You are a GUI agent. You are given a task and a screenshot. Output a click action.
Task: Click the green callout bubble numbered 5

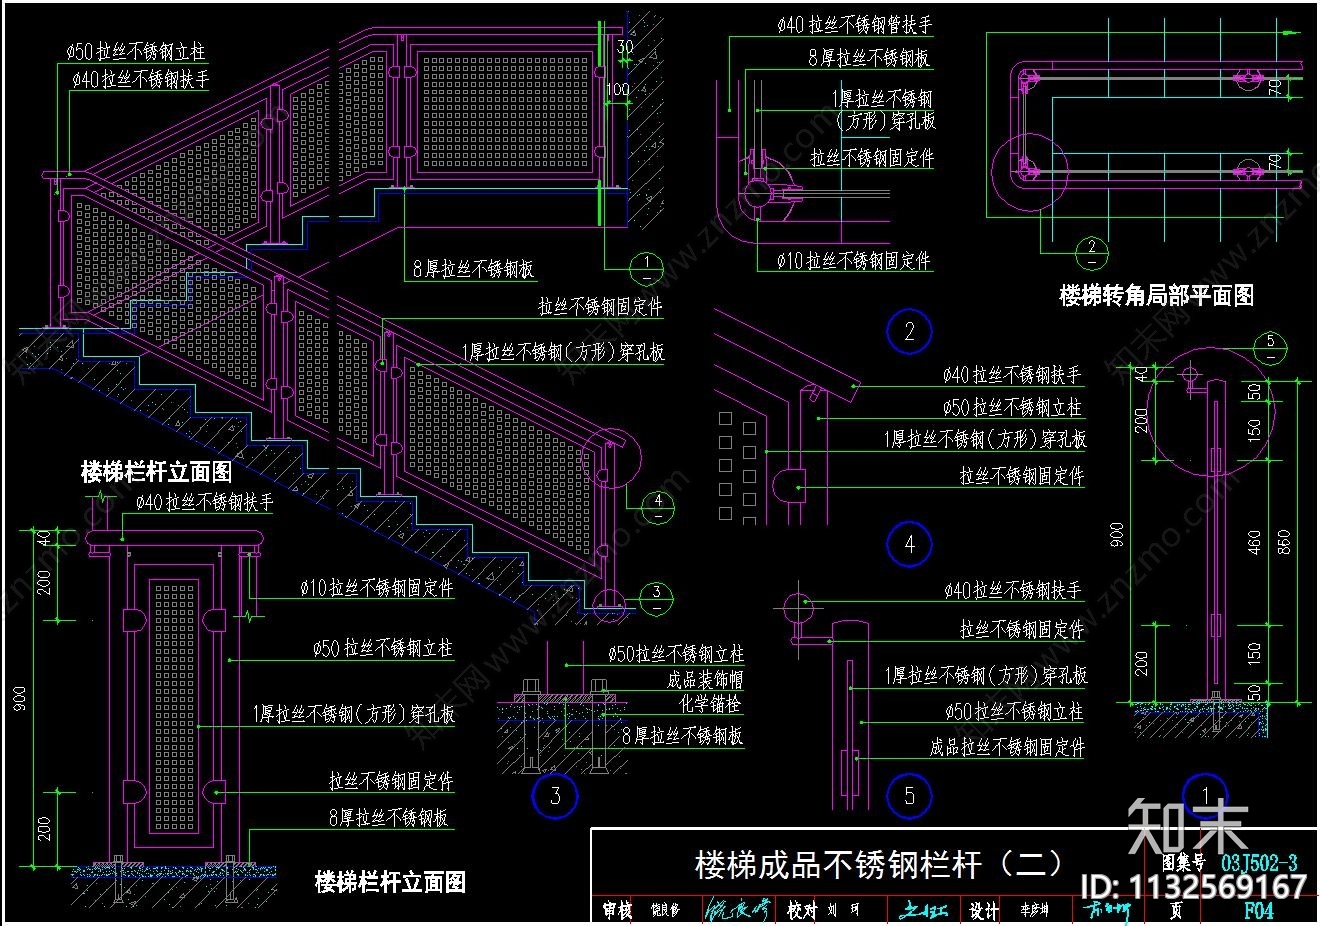pos(1271,346)
